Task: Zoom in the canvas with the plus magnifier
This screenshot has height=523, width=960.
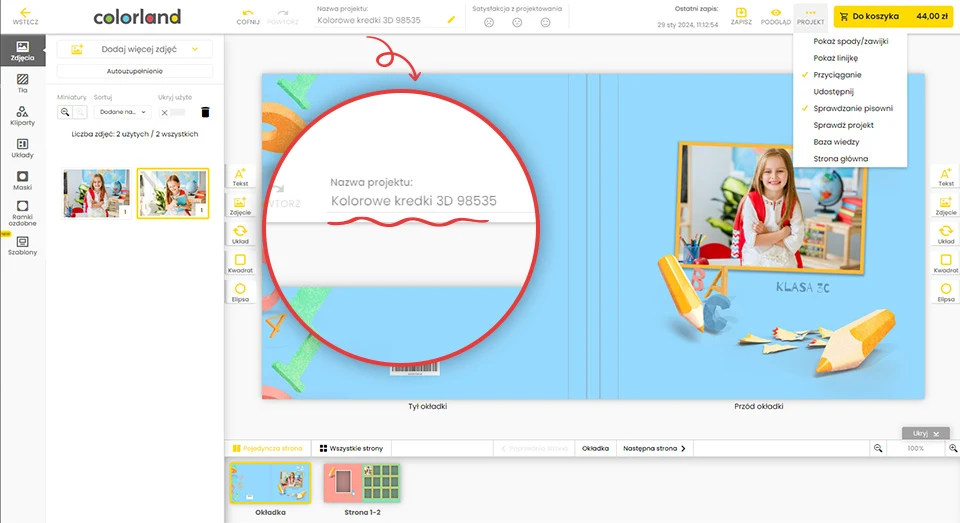Action: pyautogui.click(x=953, y=448)
